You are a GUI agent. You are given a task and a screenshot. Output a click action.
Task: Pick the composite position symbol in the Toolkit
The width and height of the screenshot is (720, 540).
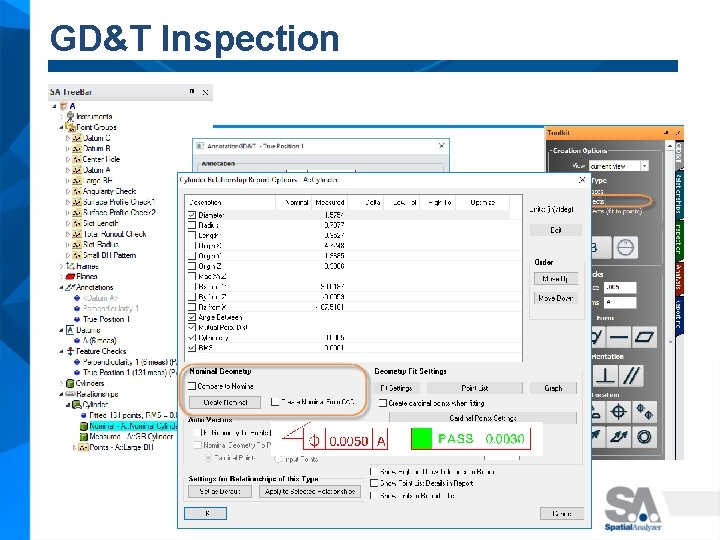click(644, 411)
